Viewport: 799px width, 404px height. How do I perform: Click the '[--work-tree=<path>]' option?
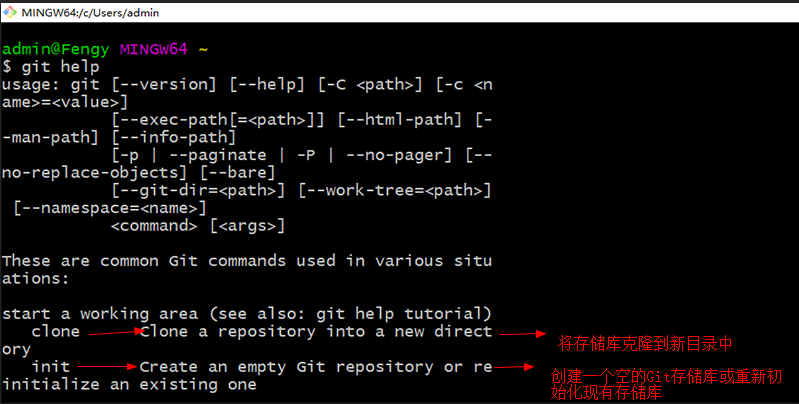(x=395, y=191)
